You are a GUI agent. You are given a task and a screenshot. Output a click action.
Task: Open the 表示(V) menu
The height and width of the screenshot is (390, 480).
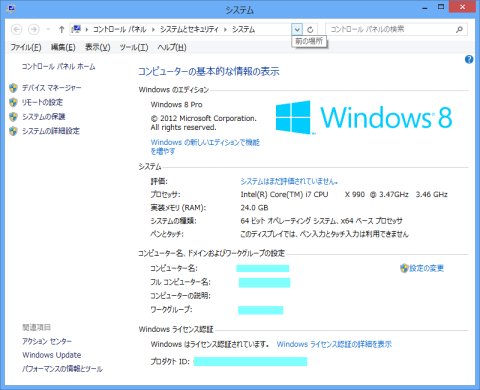click(98, 47)
